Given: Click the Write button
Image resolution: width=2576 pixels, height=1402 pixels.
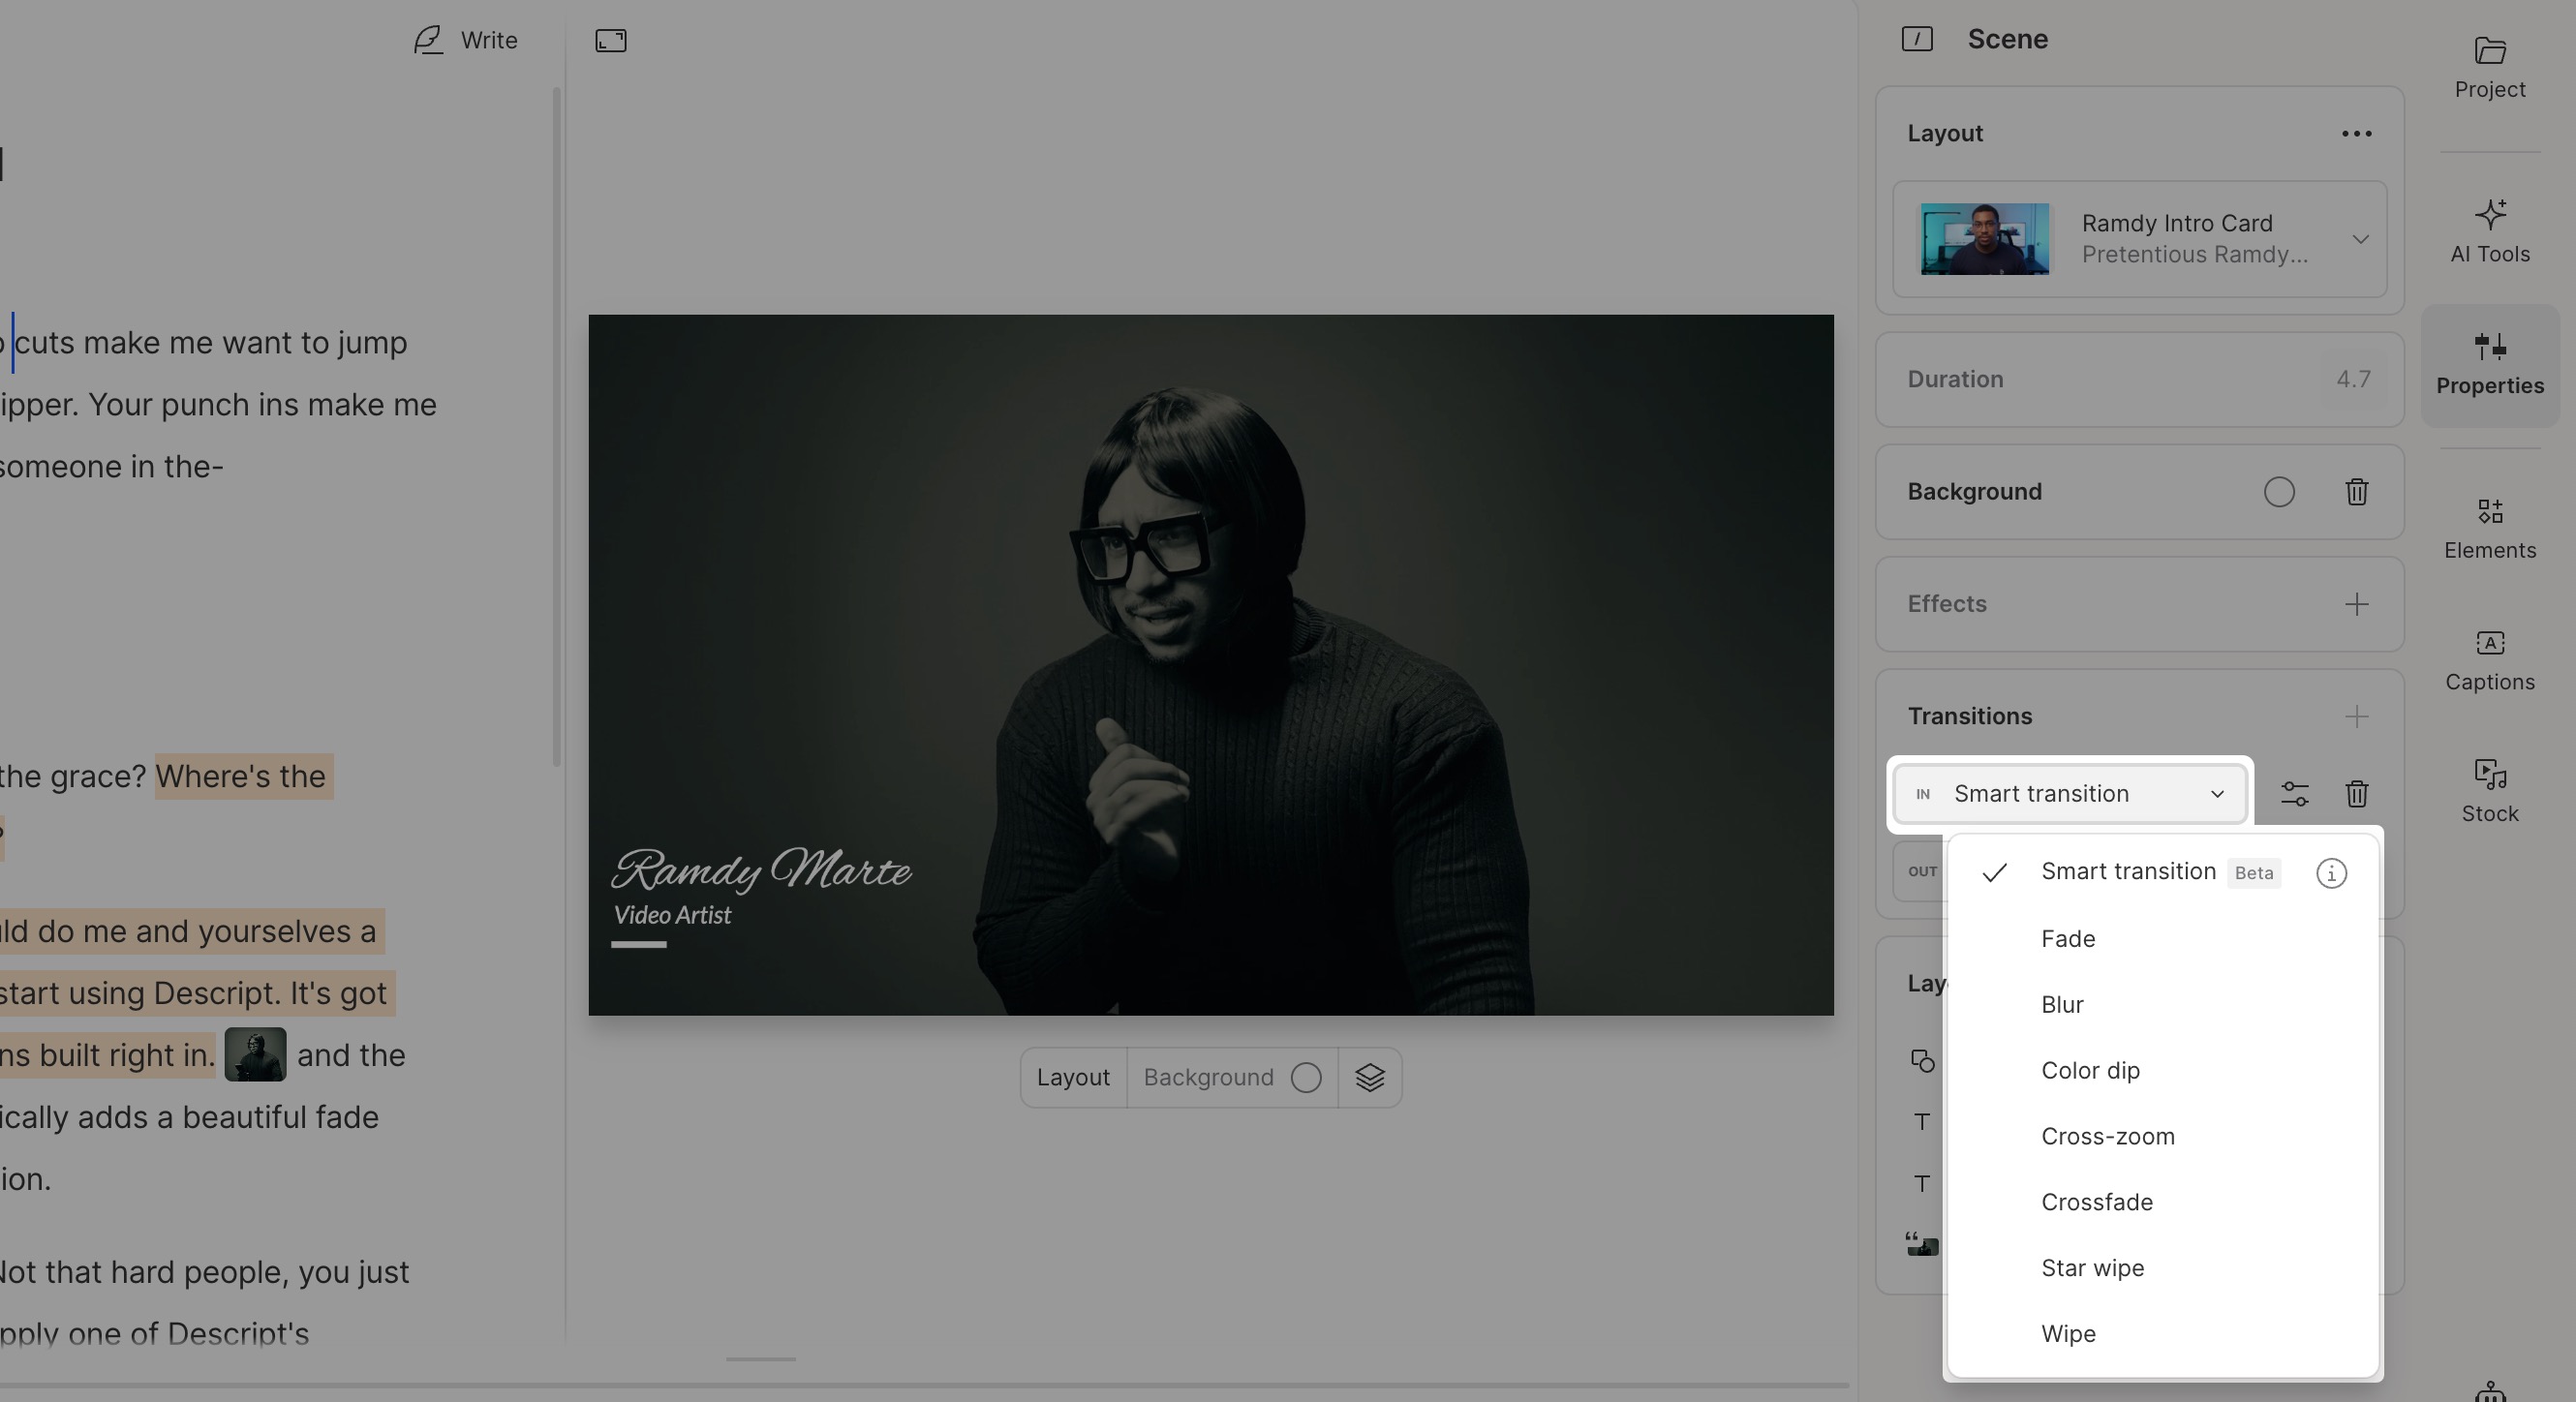Looking at the screenshot, I should coord(465,41).
